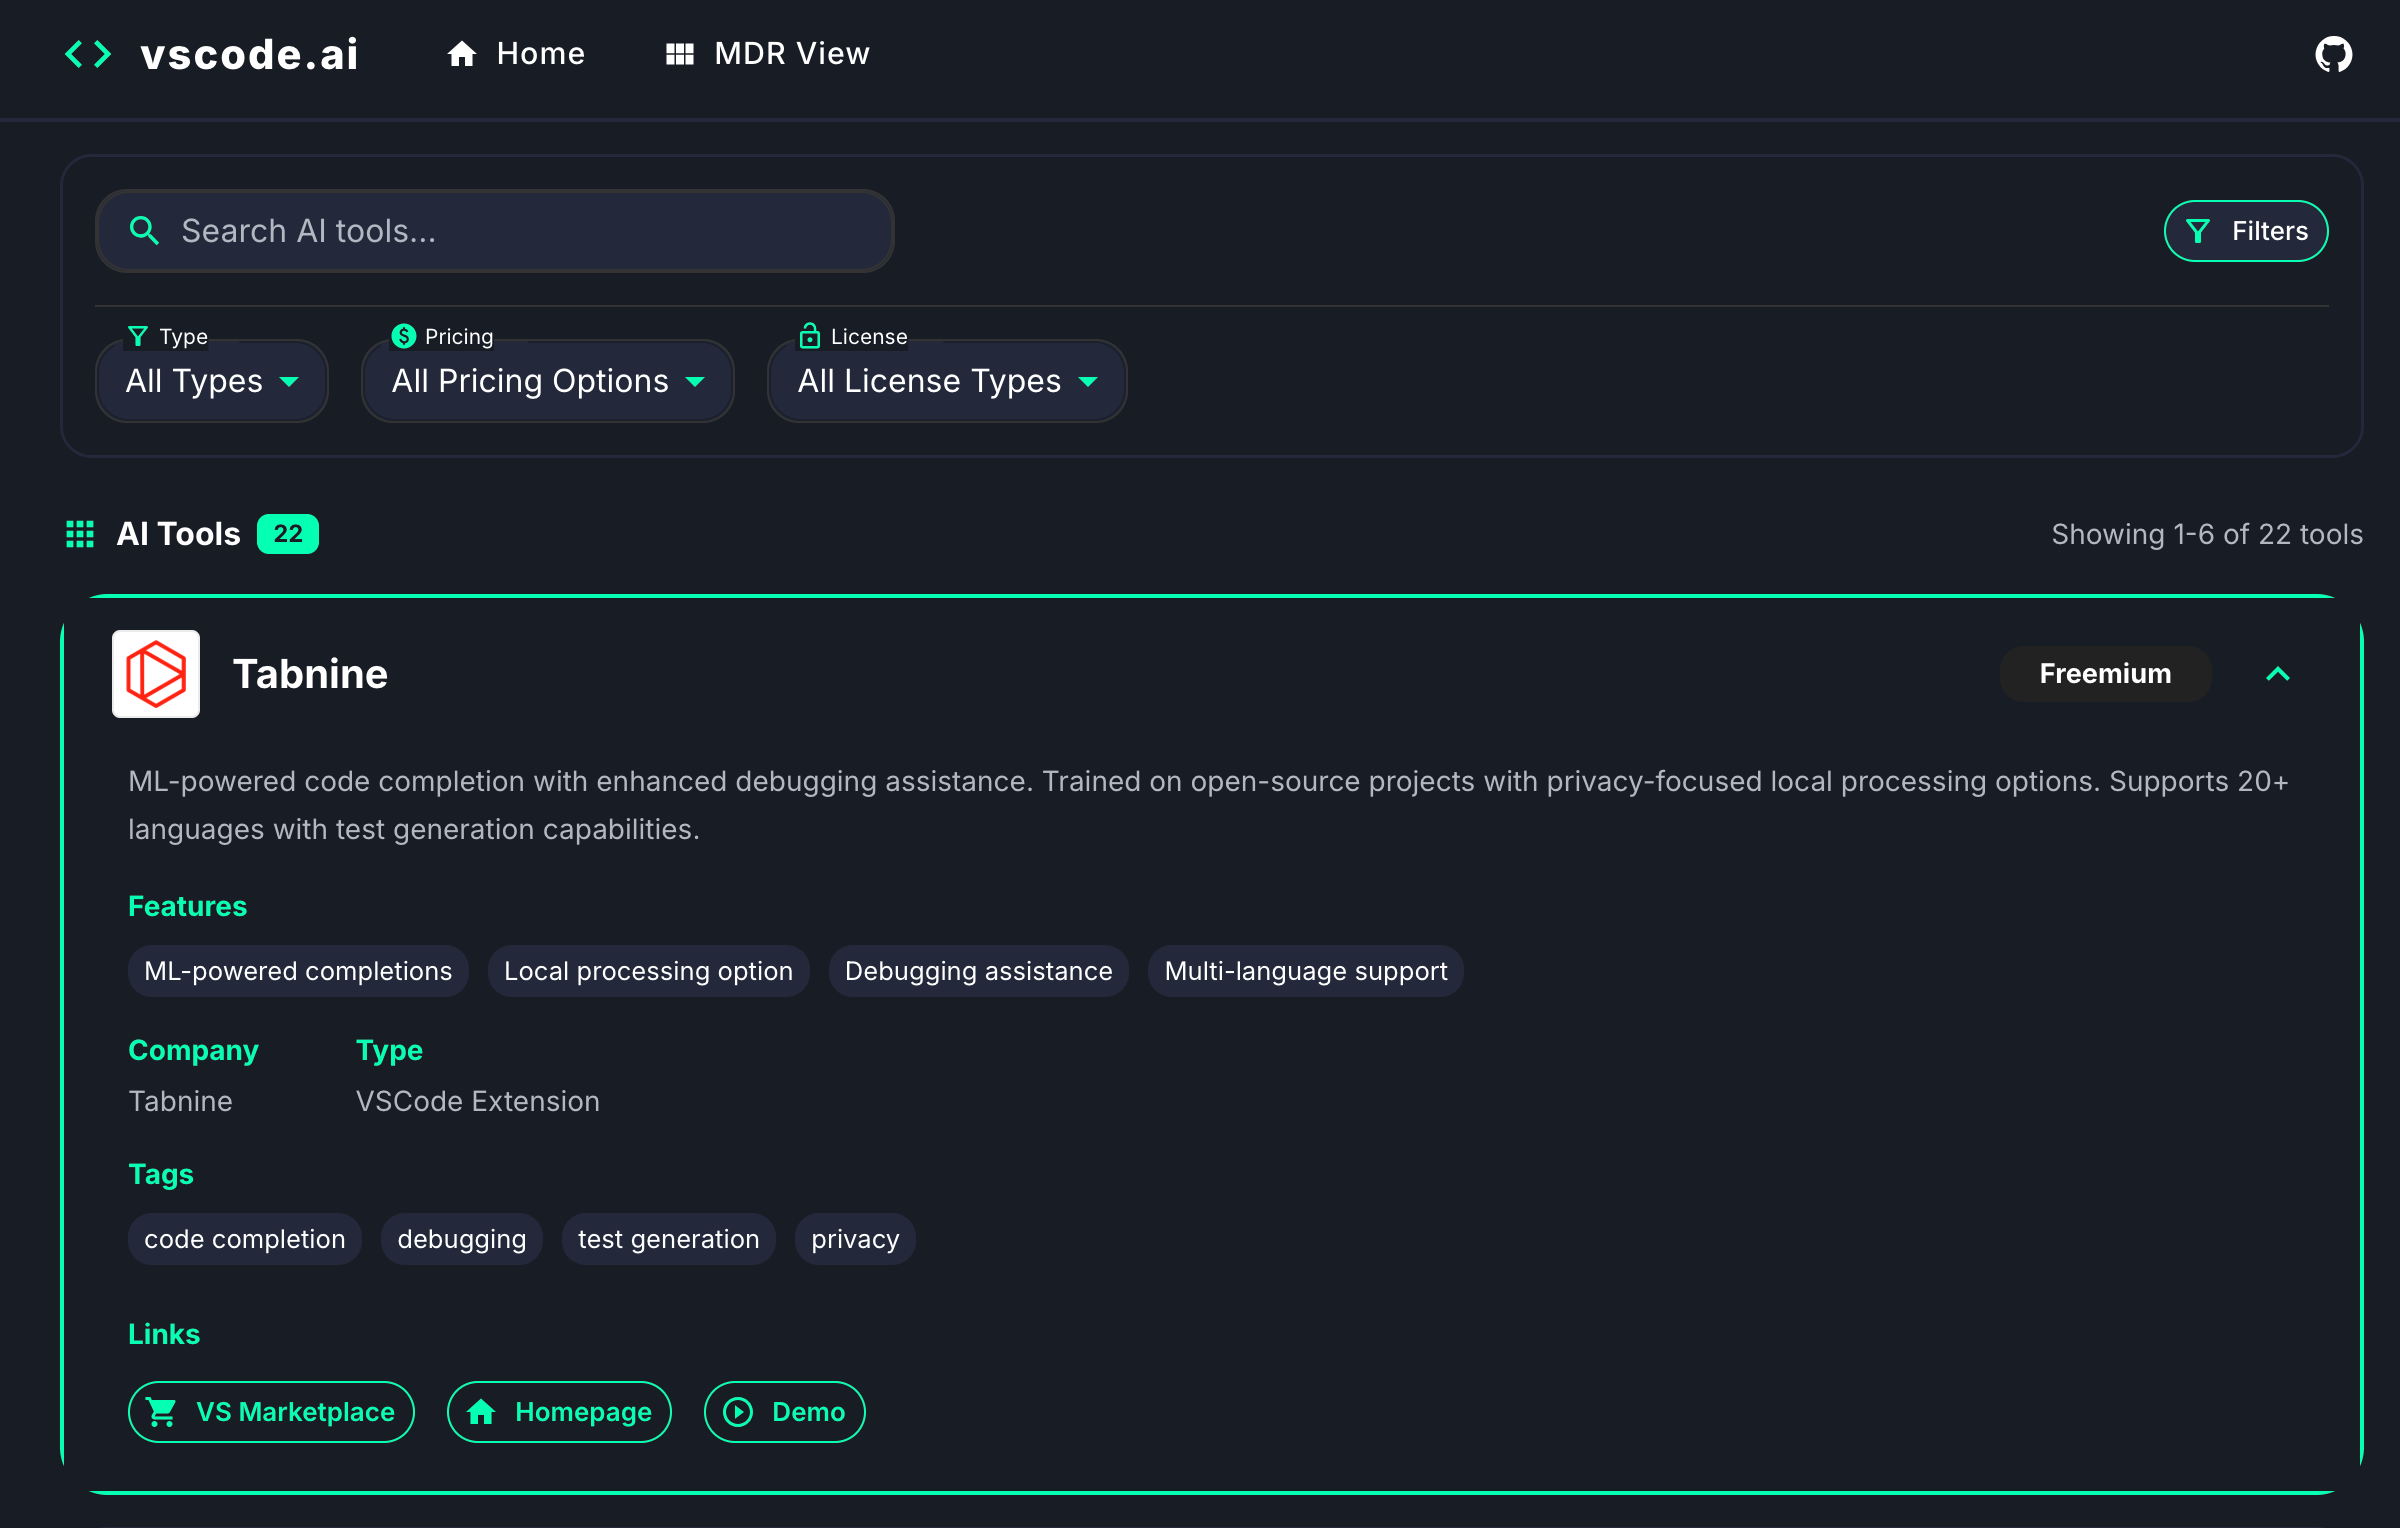
Task: Open the VS Marketplace link
Action: coord(271,1412)
